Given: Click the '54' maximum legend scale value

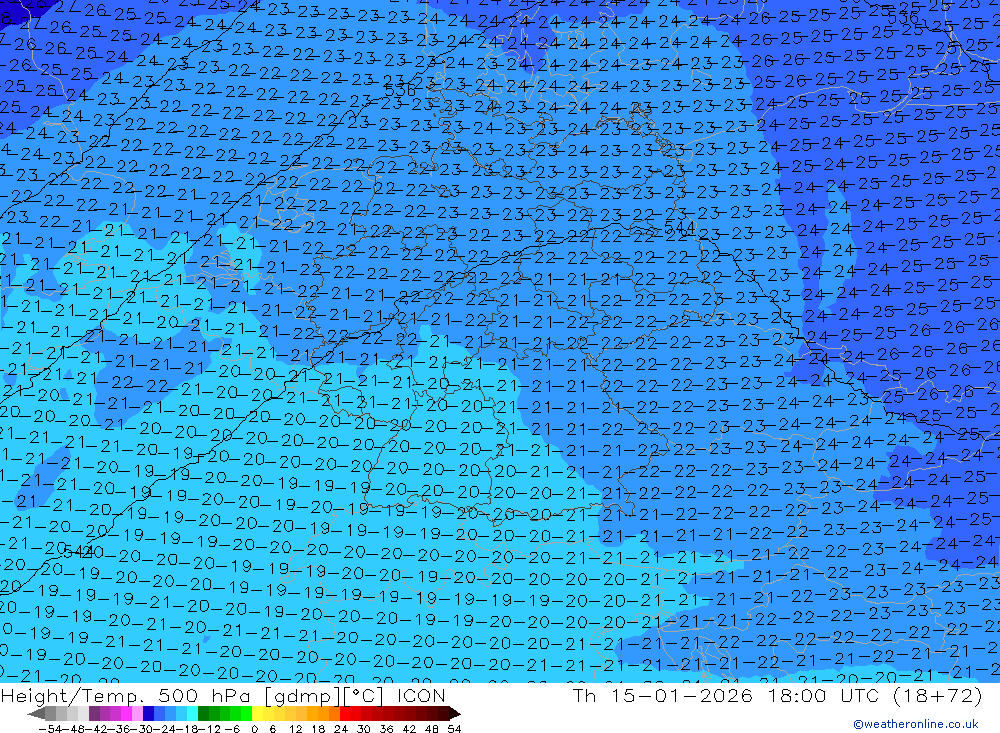Looking at the screenshot, I should pyautogui.click(x=454, y=729).
